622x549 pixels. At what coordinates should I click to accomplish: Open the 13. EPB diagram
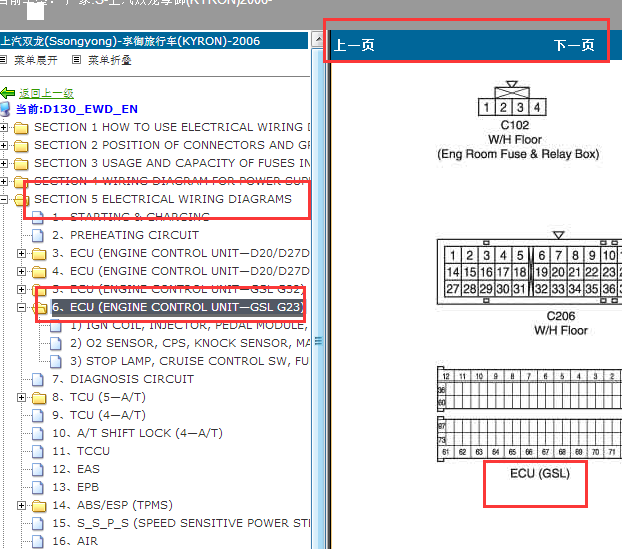tap(75, 488)
